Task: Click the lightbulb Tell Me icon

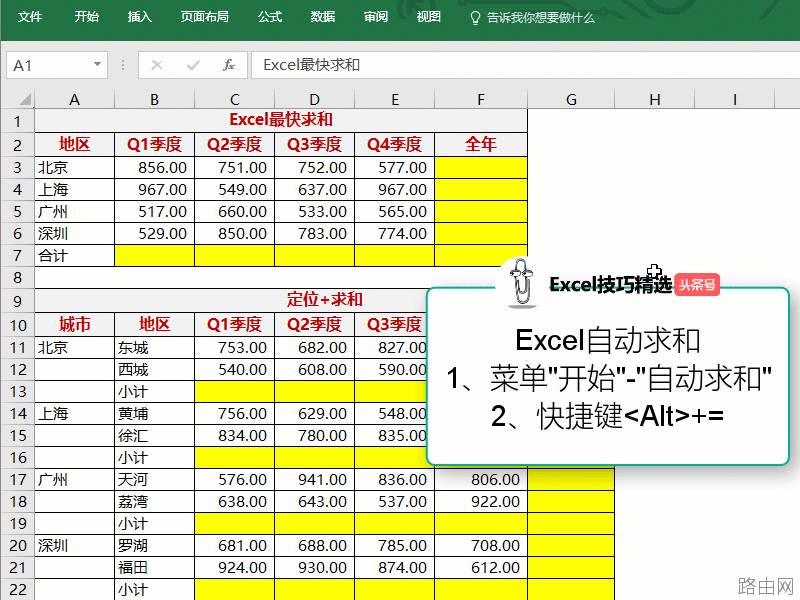Action: tap(475, 18)
